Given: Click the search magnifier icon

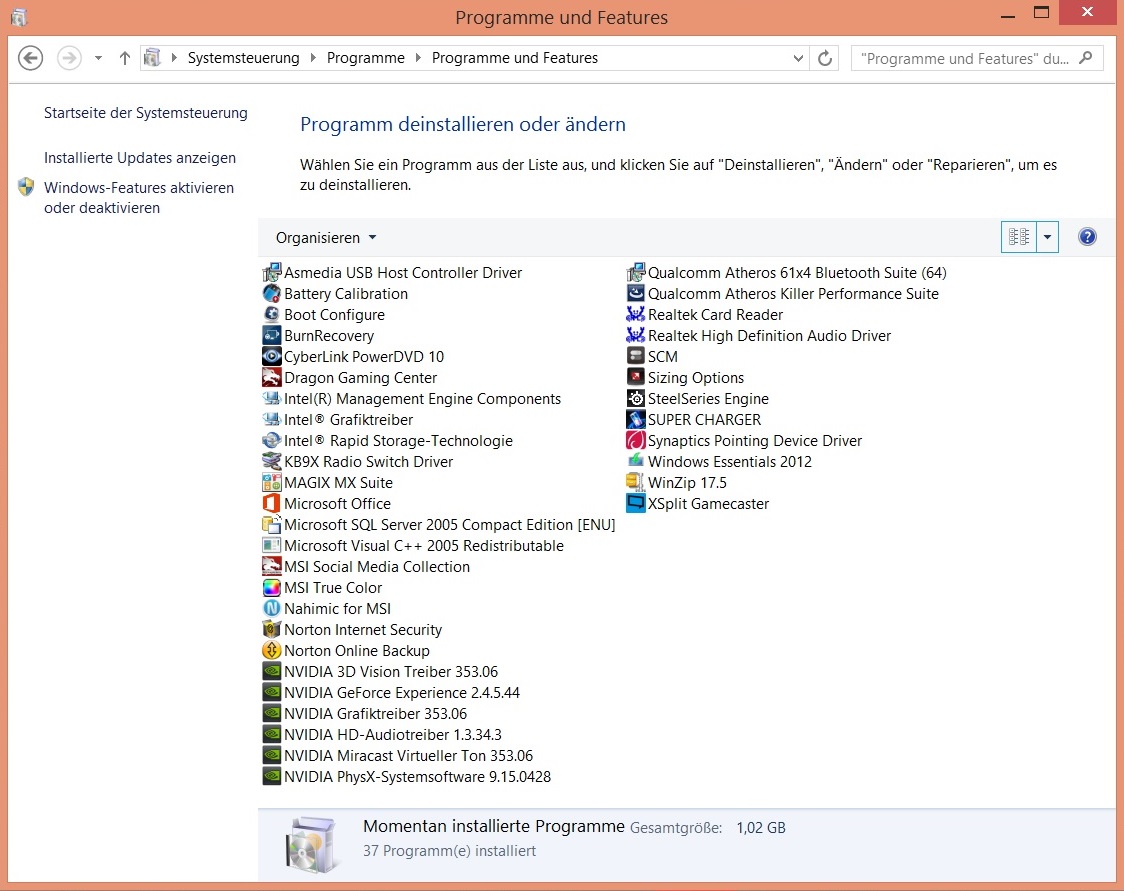Looking at the screenshot, I should [1086, 58].
